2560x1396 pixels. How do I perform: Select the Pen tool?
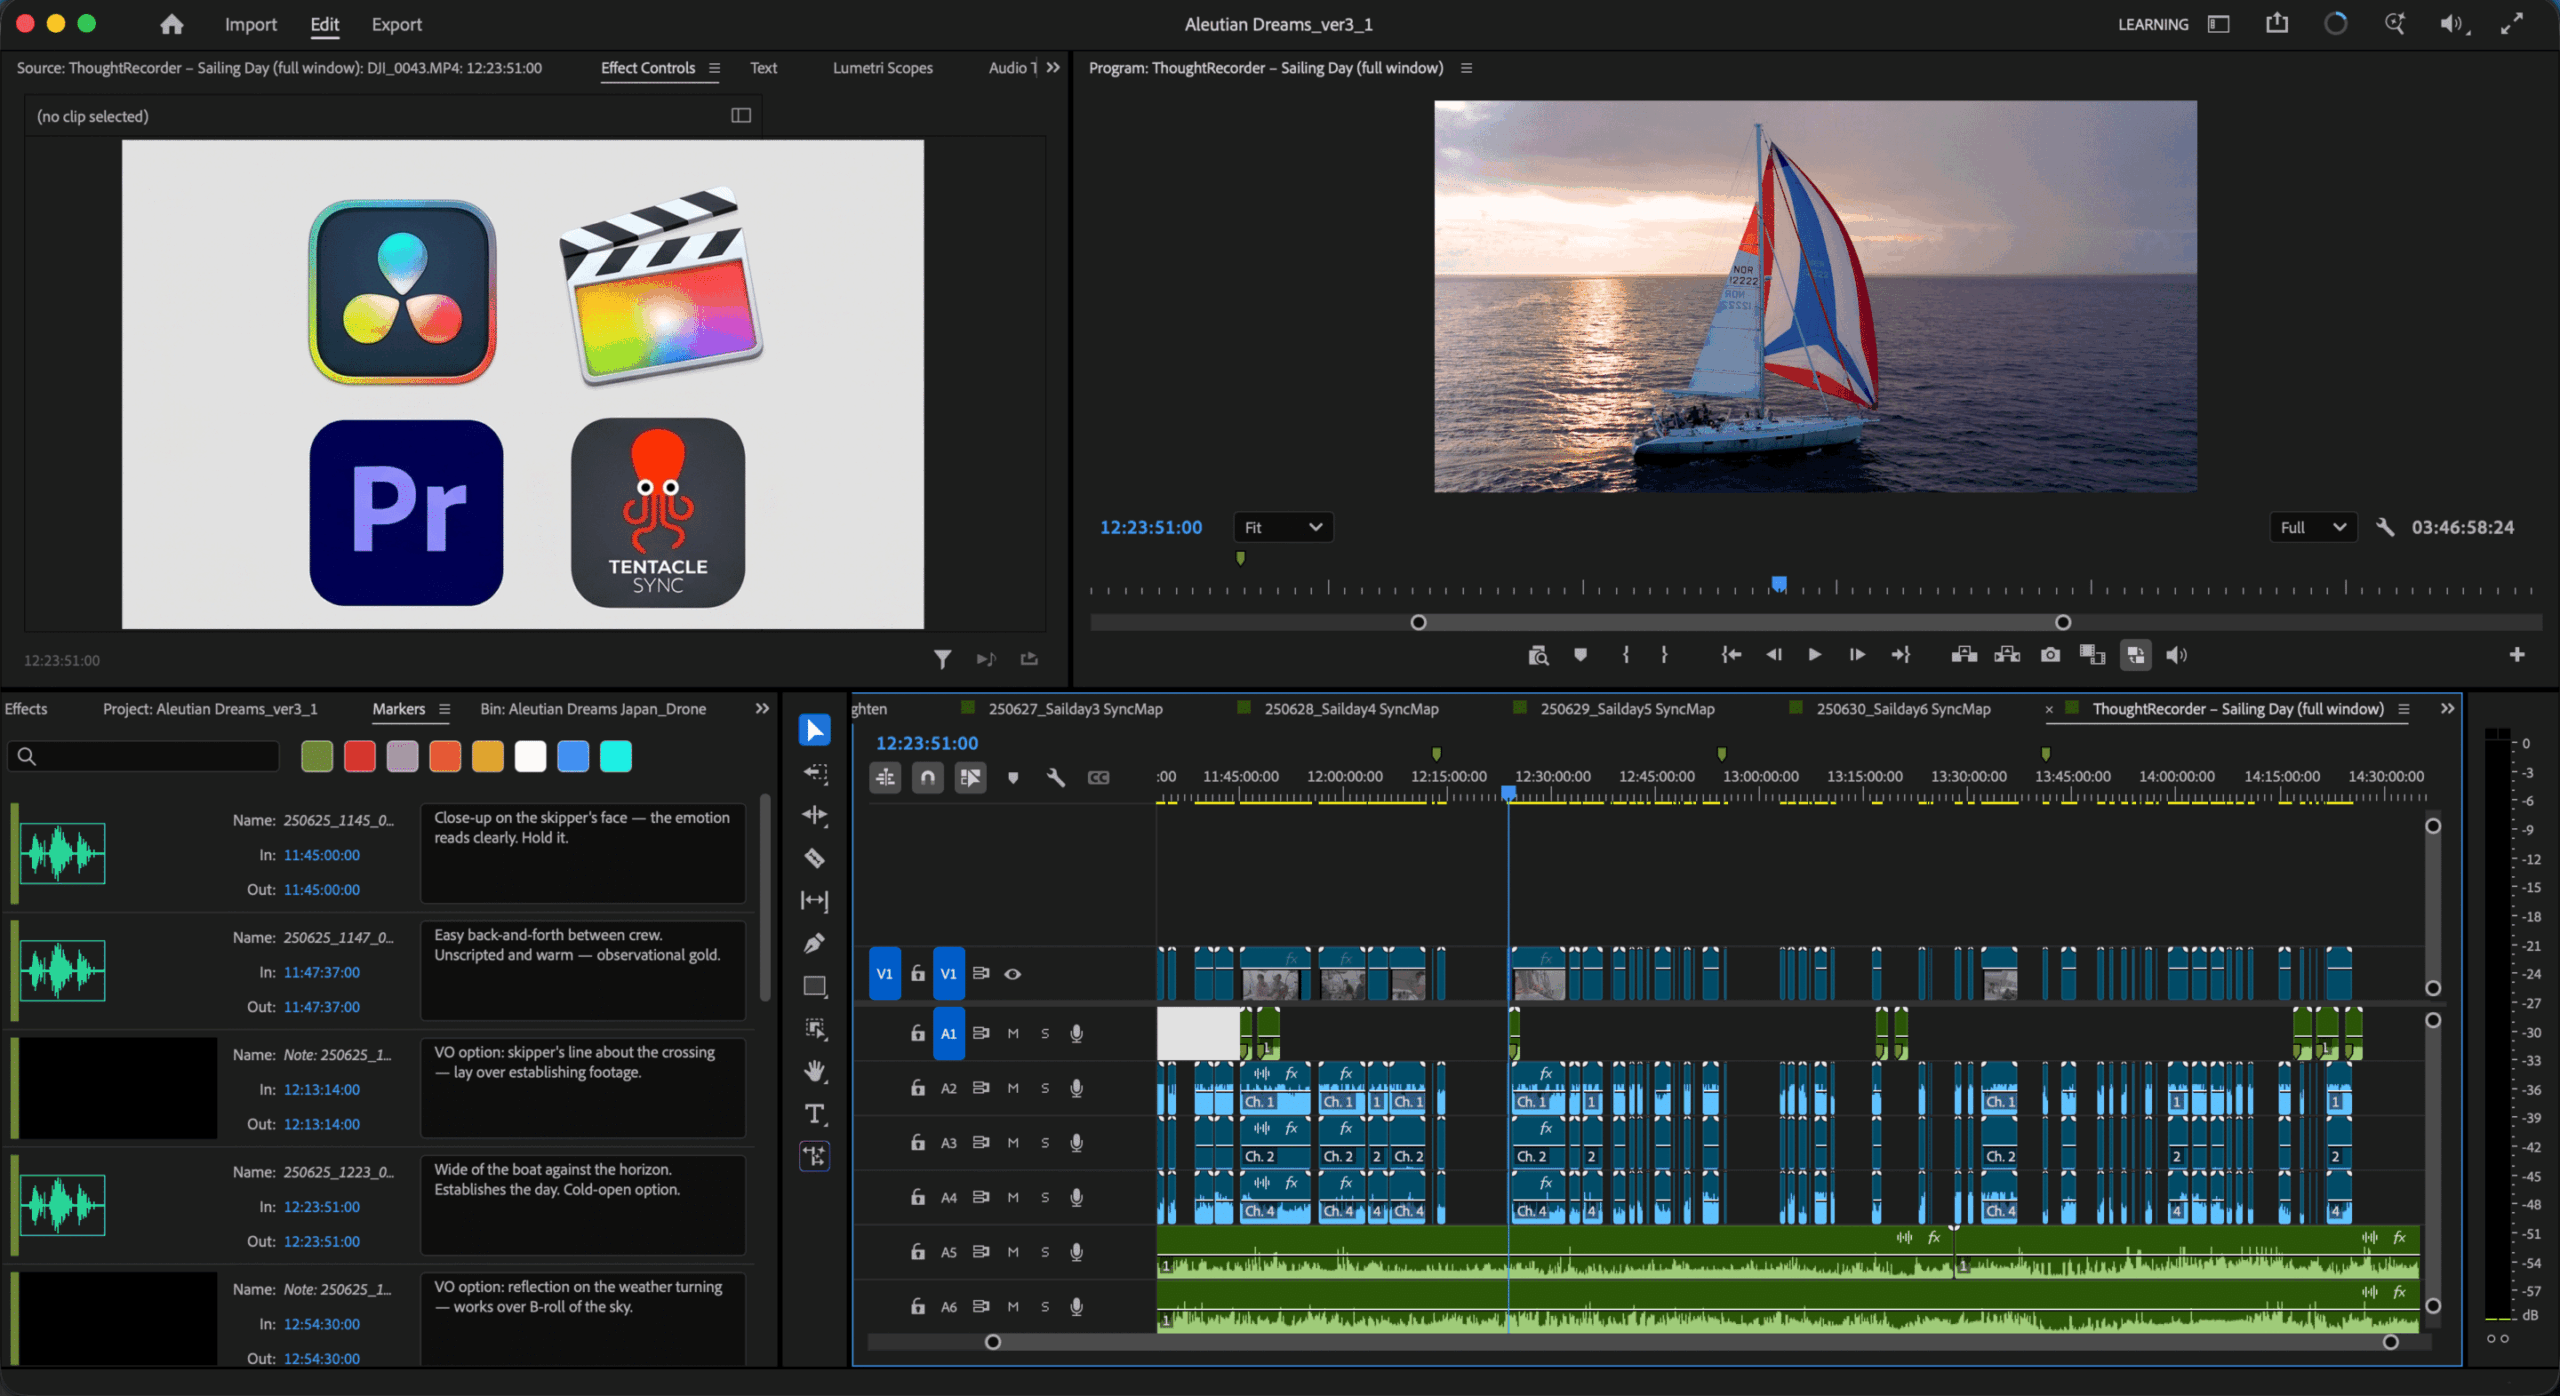(x=815, y=943)
